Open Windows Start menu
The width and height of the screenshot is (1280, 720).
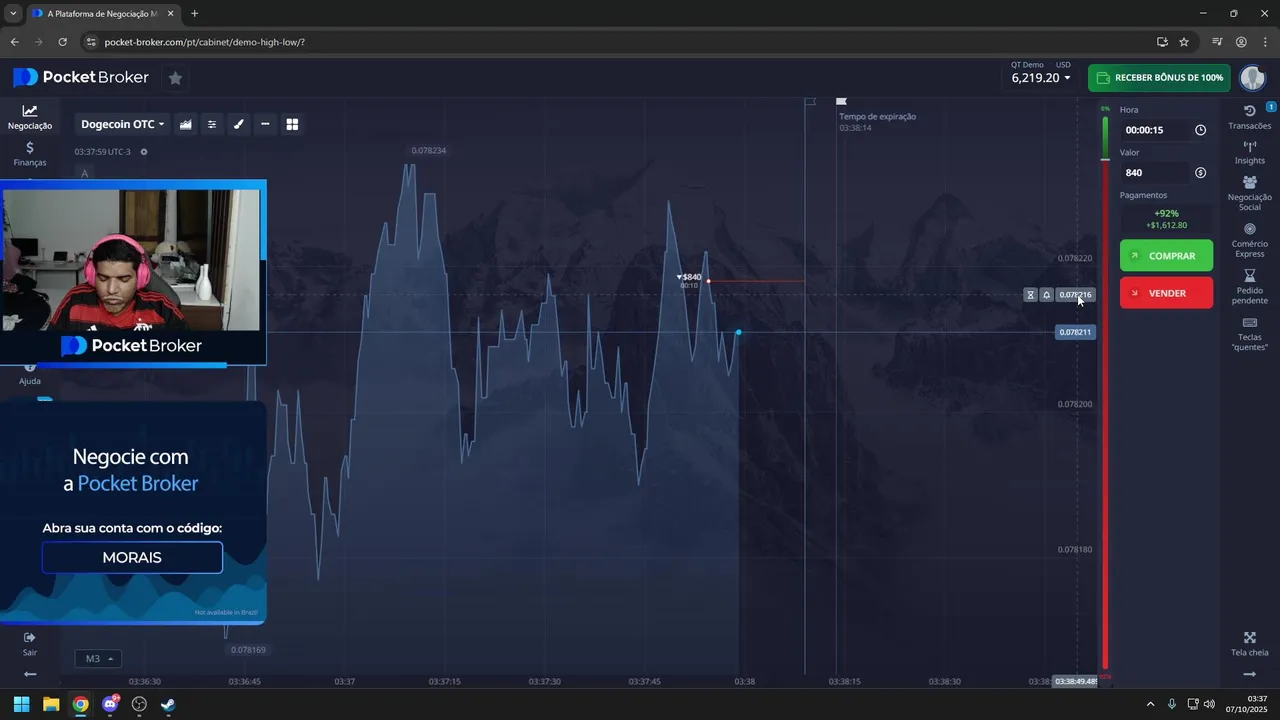tap(21, 704)
